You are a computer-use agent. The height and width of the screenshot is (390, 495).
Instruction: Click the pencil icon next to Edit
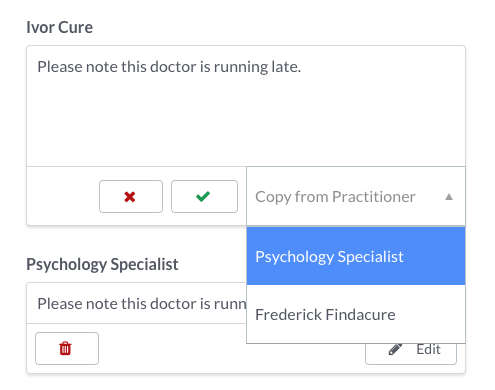tap(395, 349)
